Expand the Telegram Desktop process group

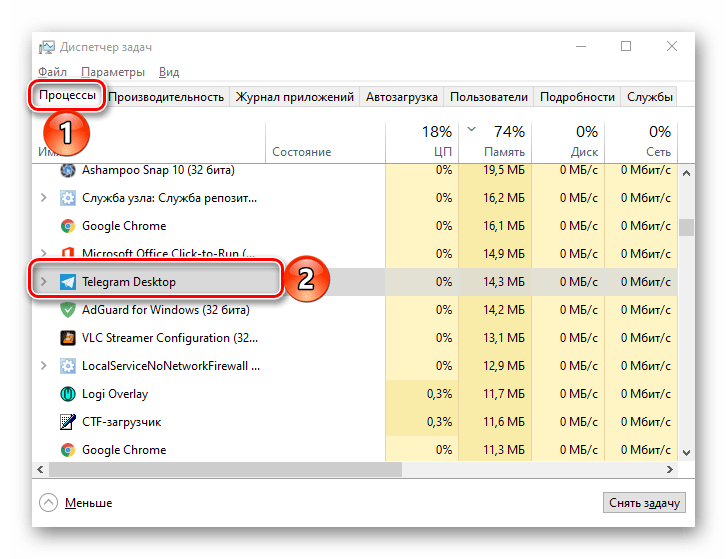(x=44, y=281)
